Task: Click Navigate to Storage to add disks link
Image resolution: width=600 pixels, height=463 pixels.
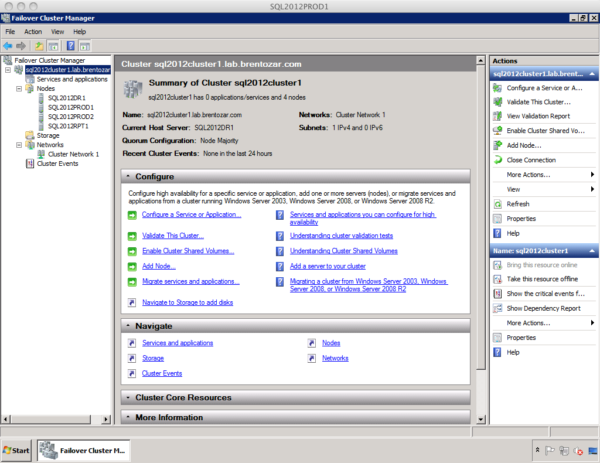Action: click(188, 303)
